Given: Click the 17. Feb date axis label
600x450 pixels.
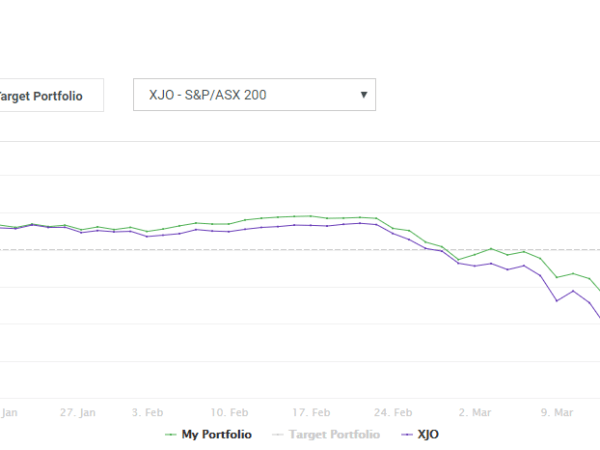Looking at the screenshot, I should coord(311,411).
